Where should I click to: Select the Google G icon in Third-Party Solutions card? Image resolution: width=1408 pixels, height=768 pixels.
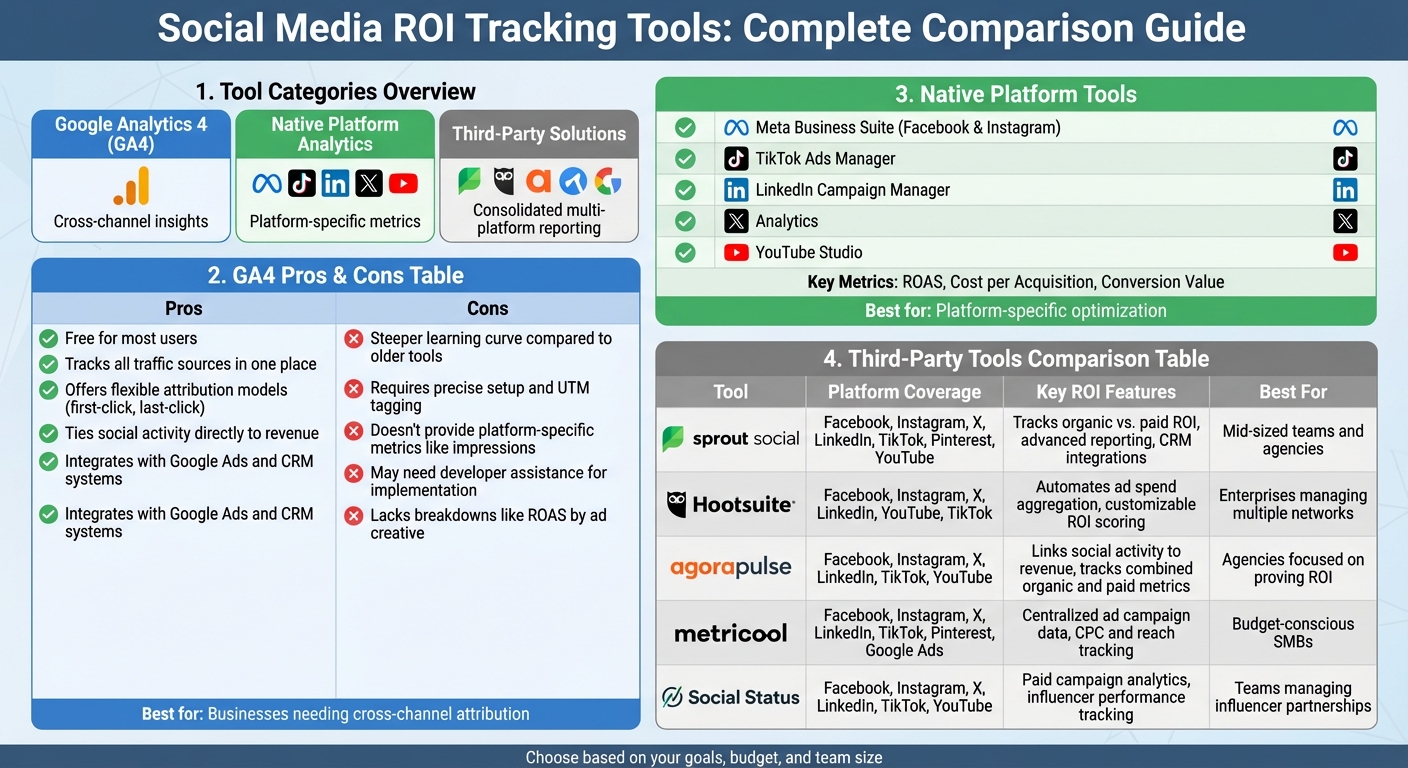[608, 181]
